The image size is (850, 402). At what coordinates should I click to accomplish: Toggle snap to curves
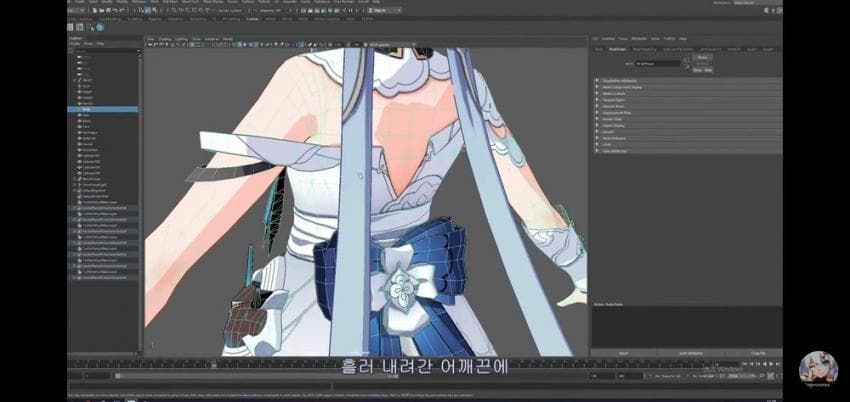point(181,10)
